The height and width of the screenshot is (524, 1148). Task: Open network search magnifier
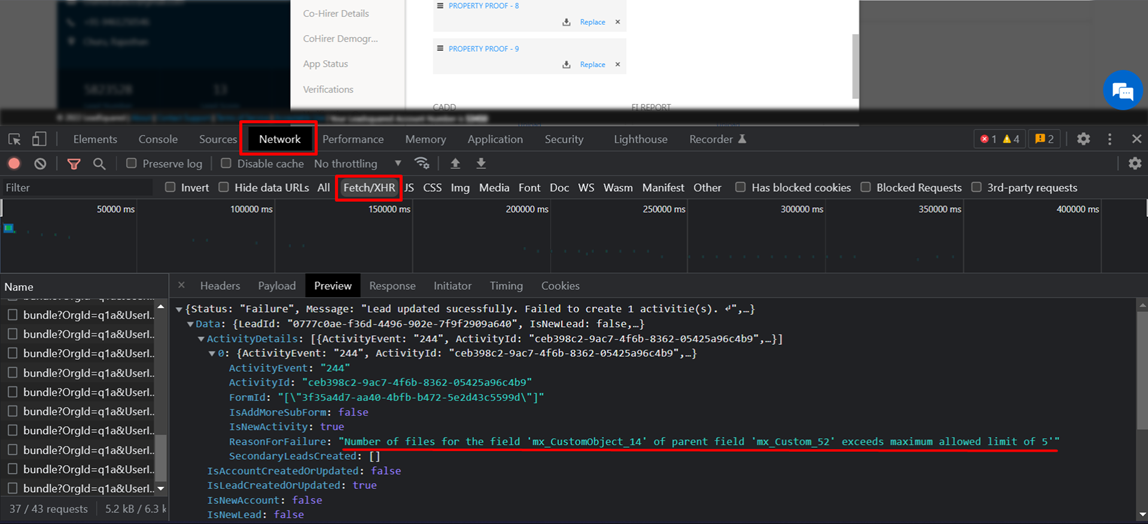[99, 164]
